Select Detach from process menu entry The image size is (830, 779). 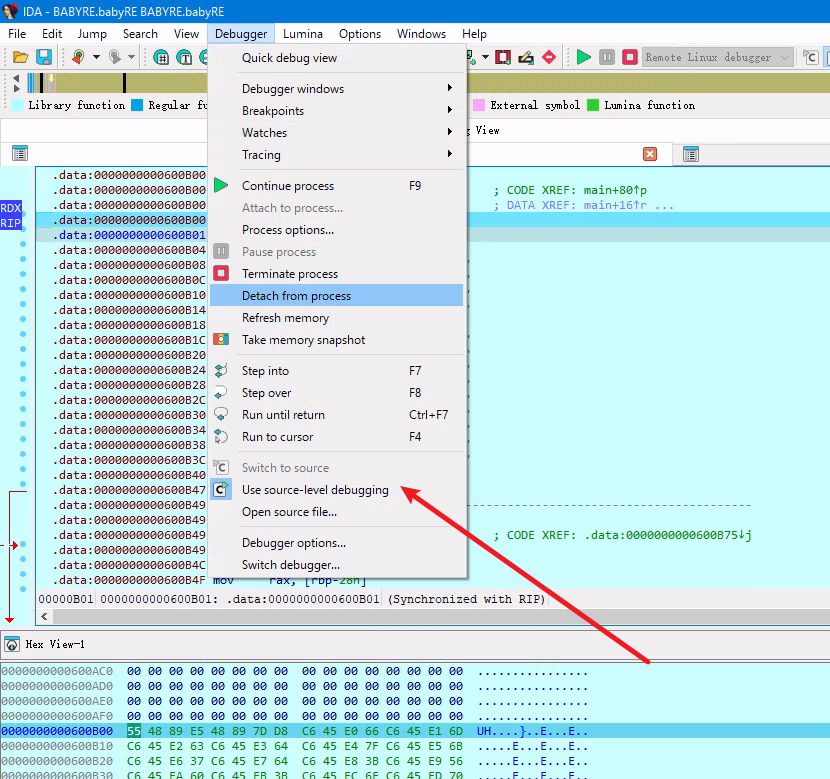(x=296, y=296)
